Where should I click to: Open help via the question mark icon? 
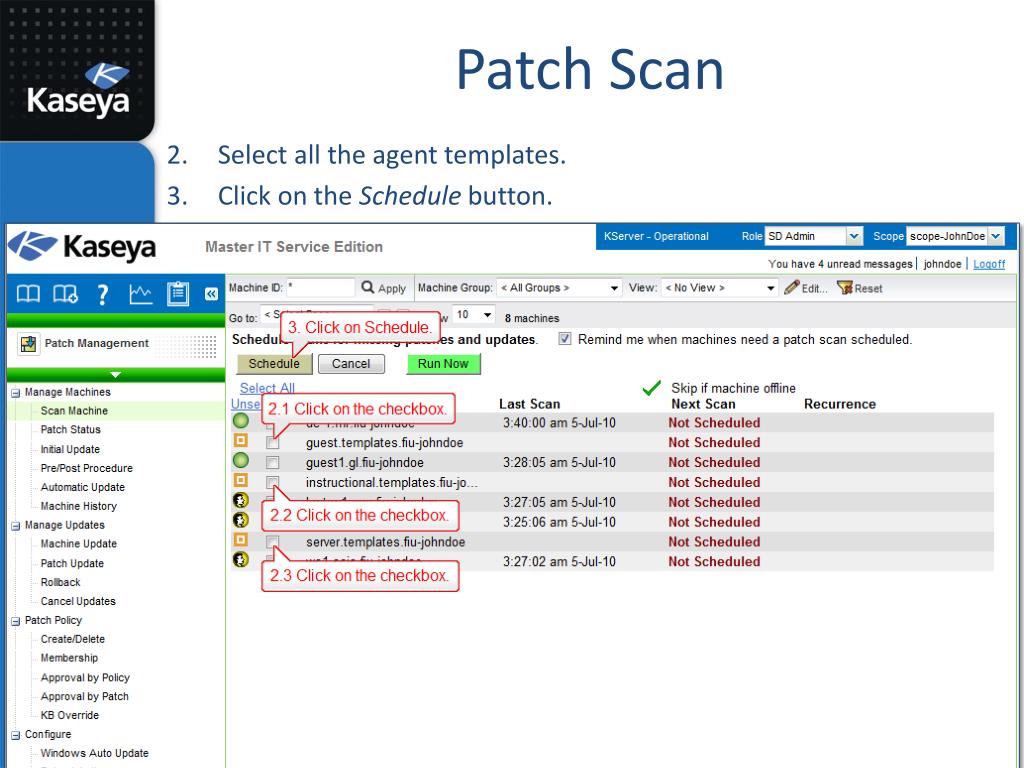click(103, 295)
